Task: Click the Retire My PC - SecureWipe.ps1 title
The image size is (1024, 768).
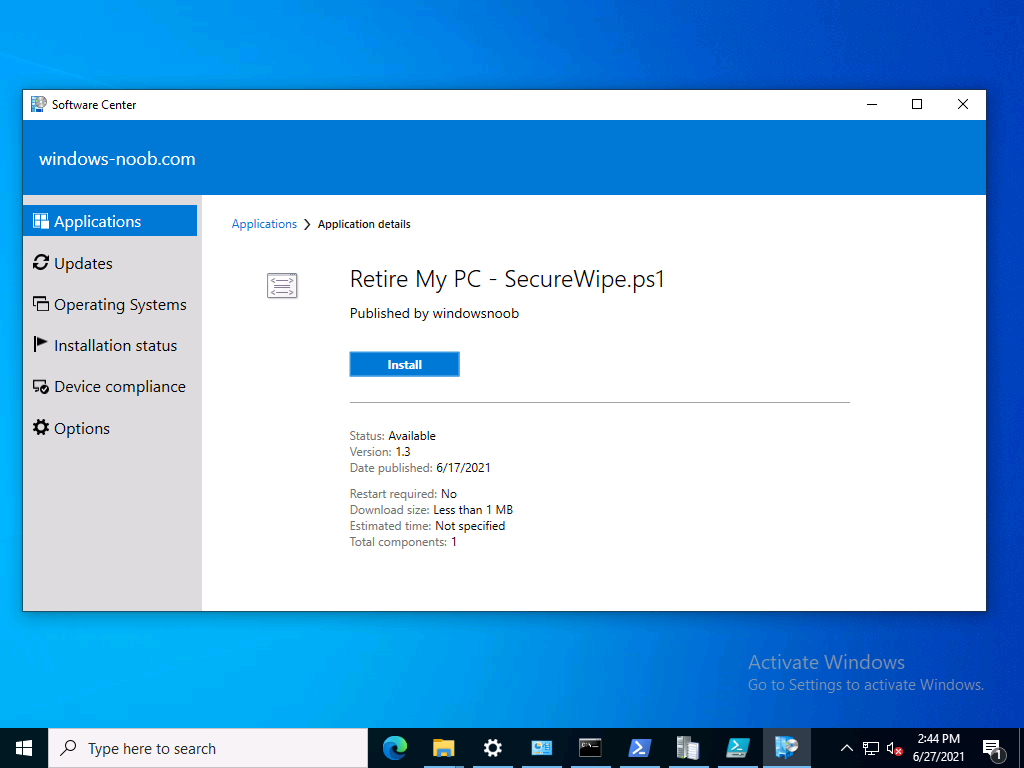Action: [x=507, y=279]
